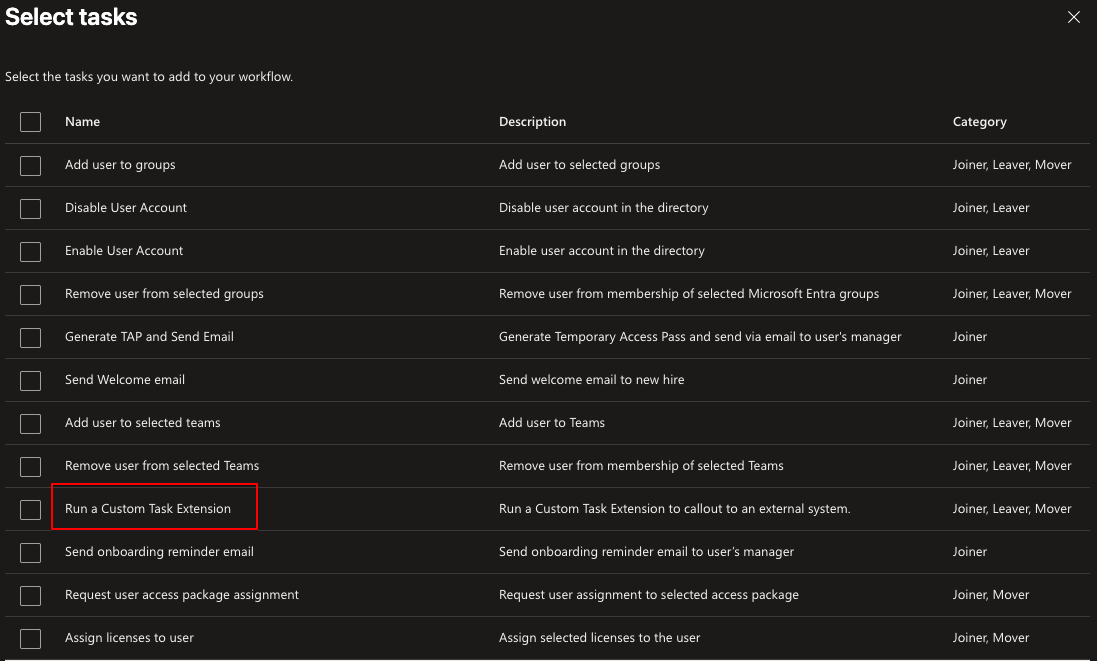
Task: Click the Category column header
Action: tap(979, 122)
